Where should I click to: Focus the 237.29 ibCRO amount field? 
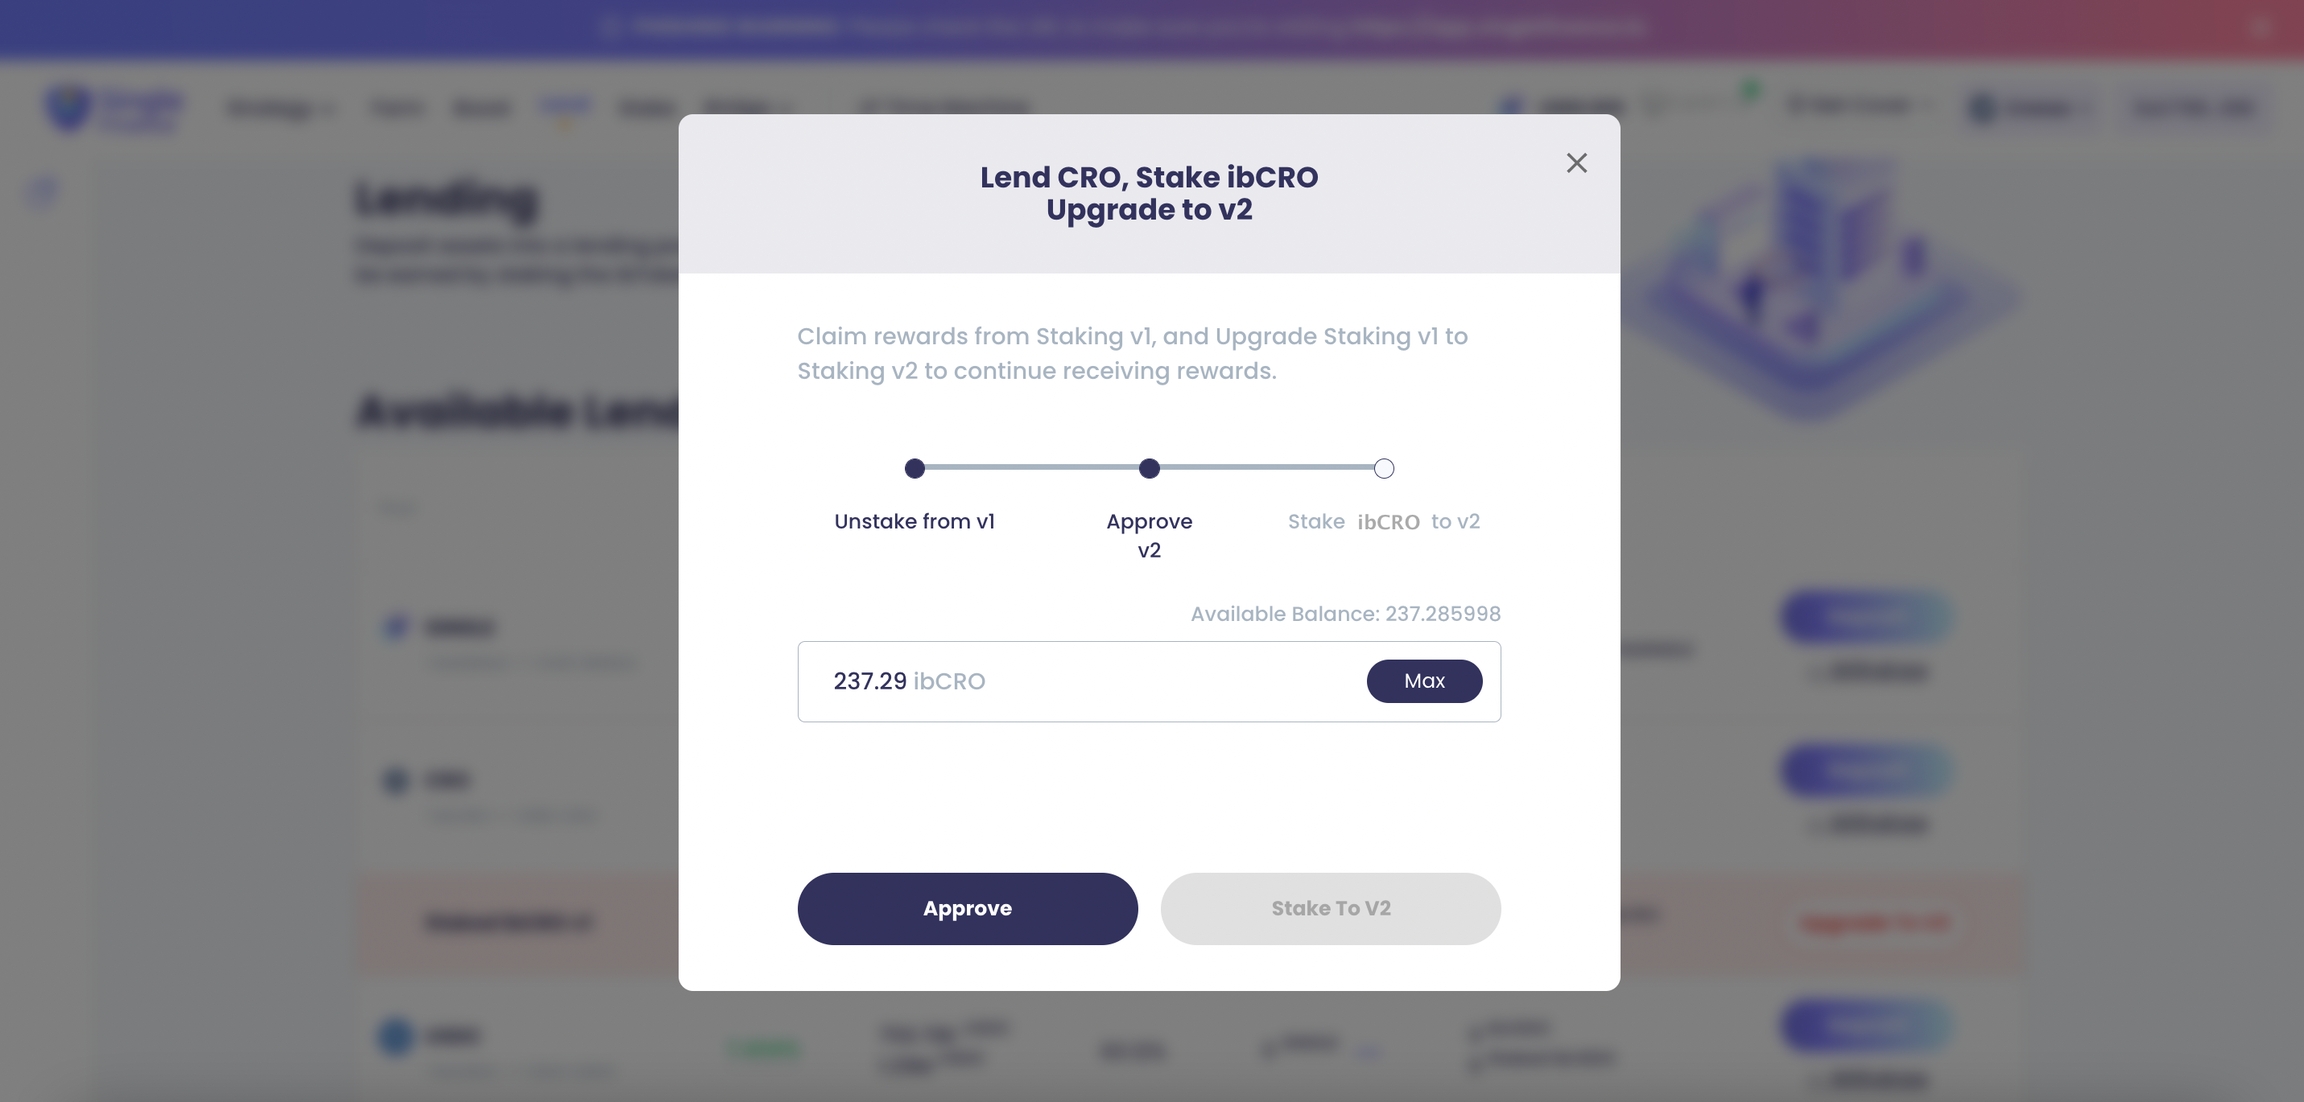click(1080, 681)
